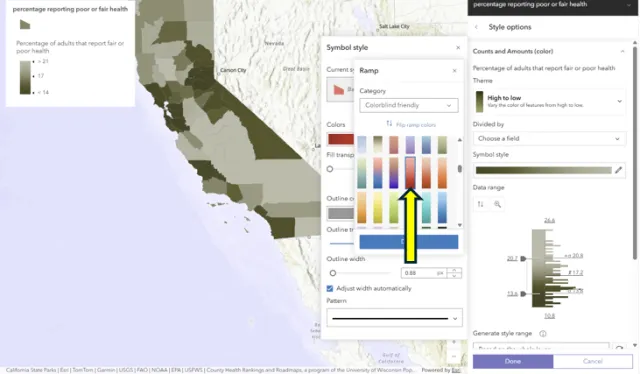Viewport: 640px width, 374px height.
Task: Choose the teal ramp in the third row
Action: click(x=426, y=207)
